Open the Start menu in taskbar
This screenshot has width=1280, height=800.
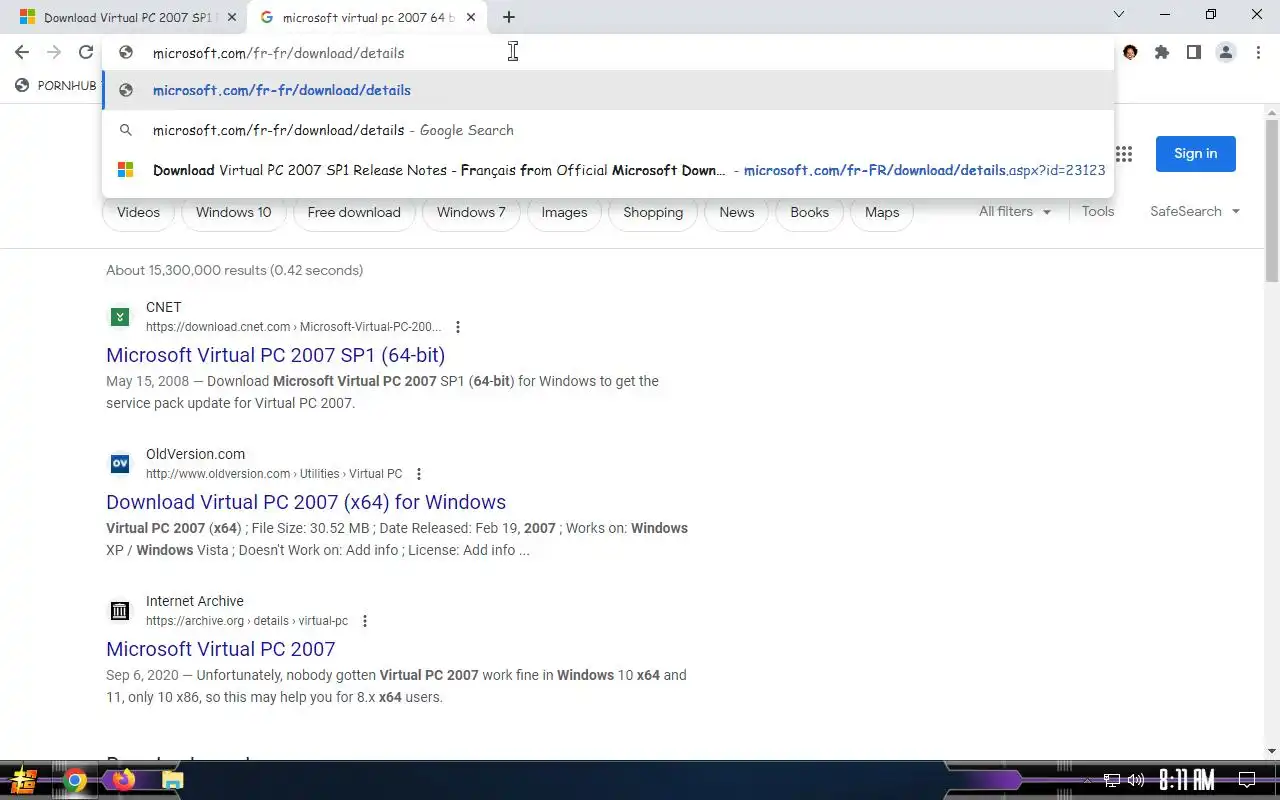click(24, 780)
